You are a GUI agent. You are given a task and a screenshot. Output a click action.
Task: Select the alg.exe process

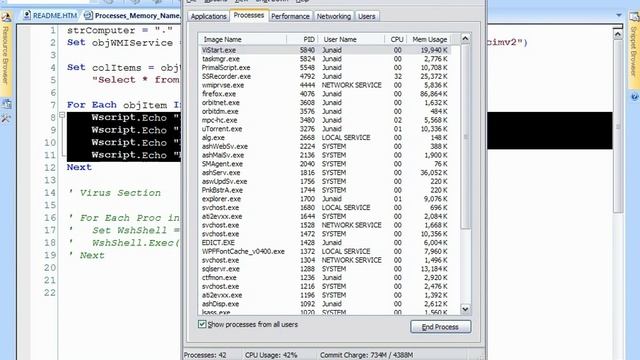(x=325, y=138)
